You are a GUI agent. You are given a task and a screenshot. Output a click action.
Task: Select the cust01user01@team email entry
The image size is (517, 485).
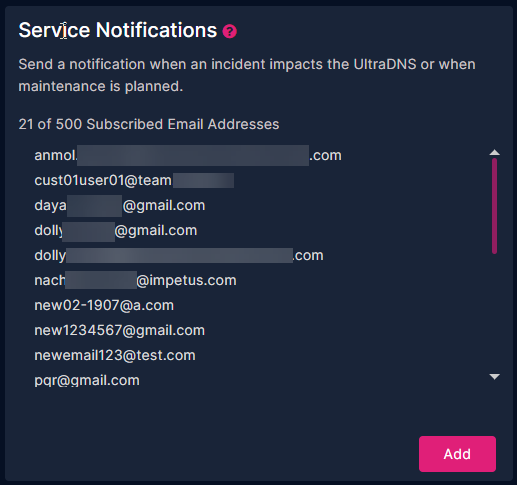click(x=134, y=180)
